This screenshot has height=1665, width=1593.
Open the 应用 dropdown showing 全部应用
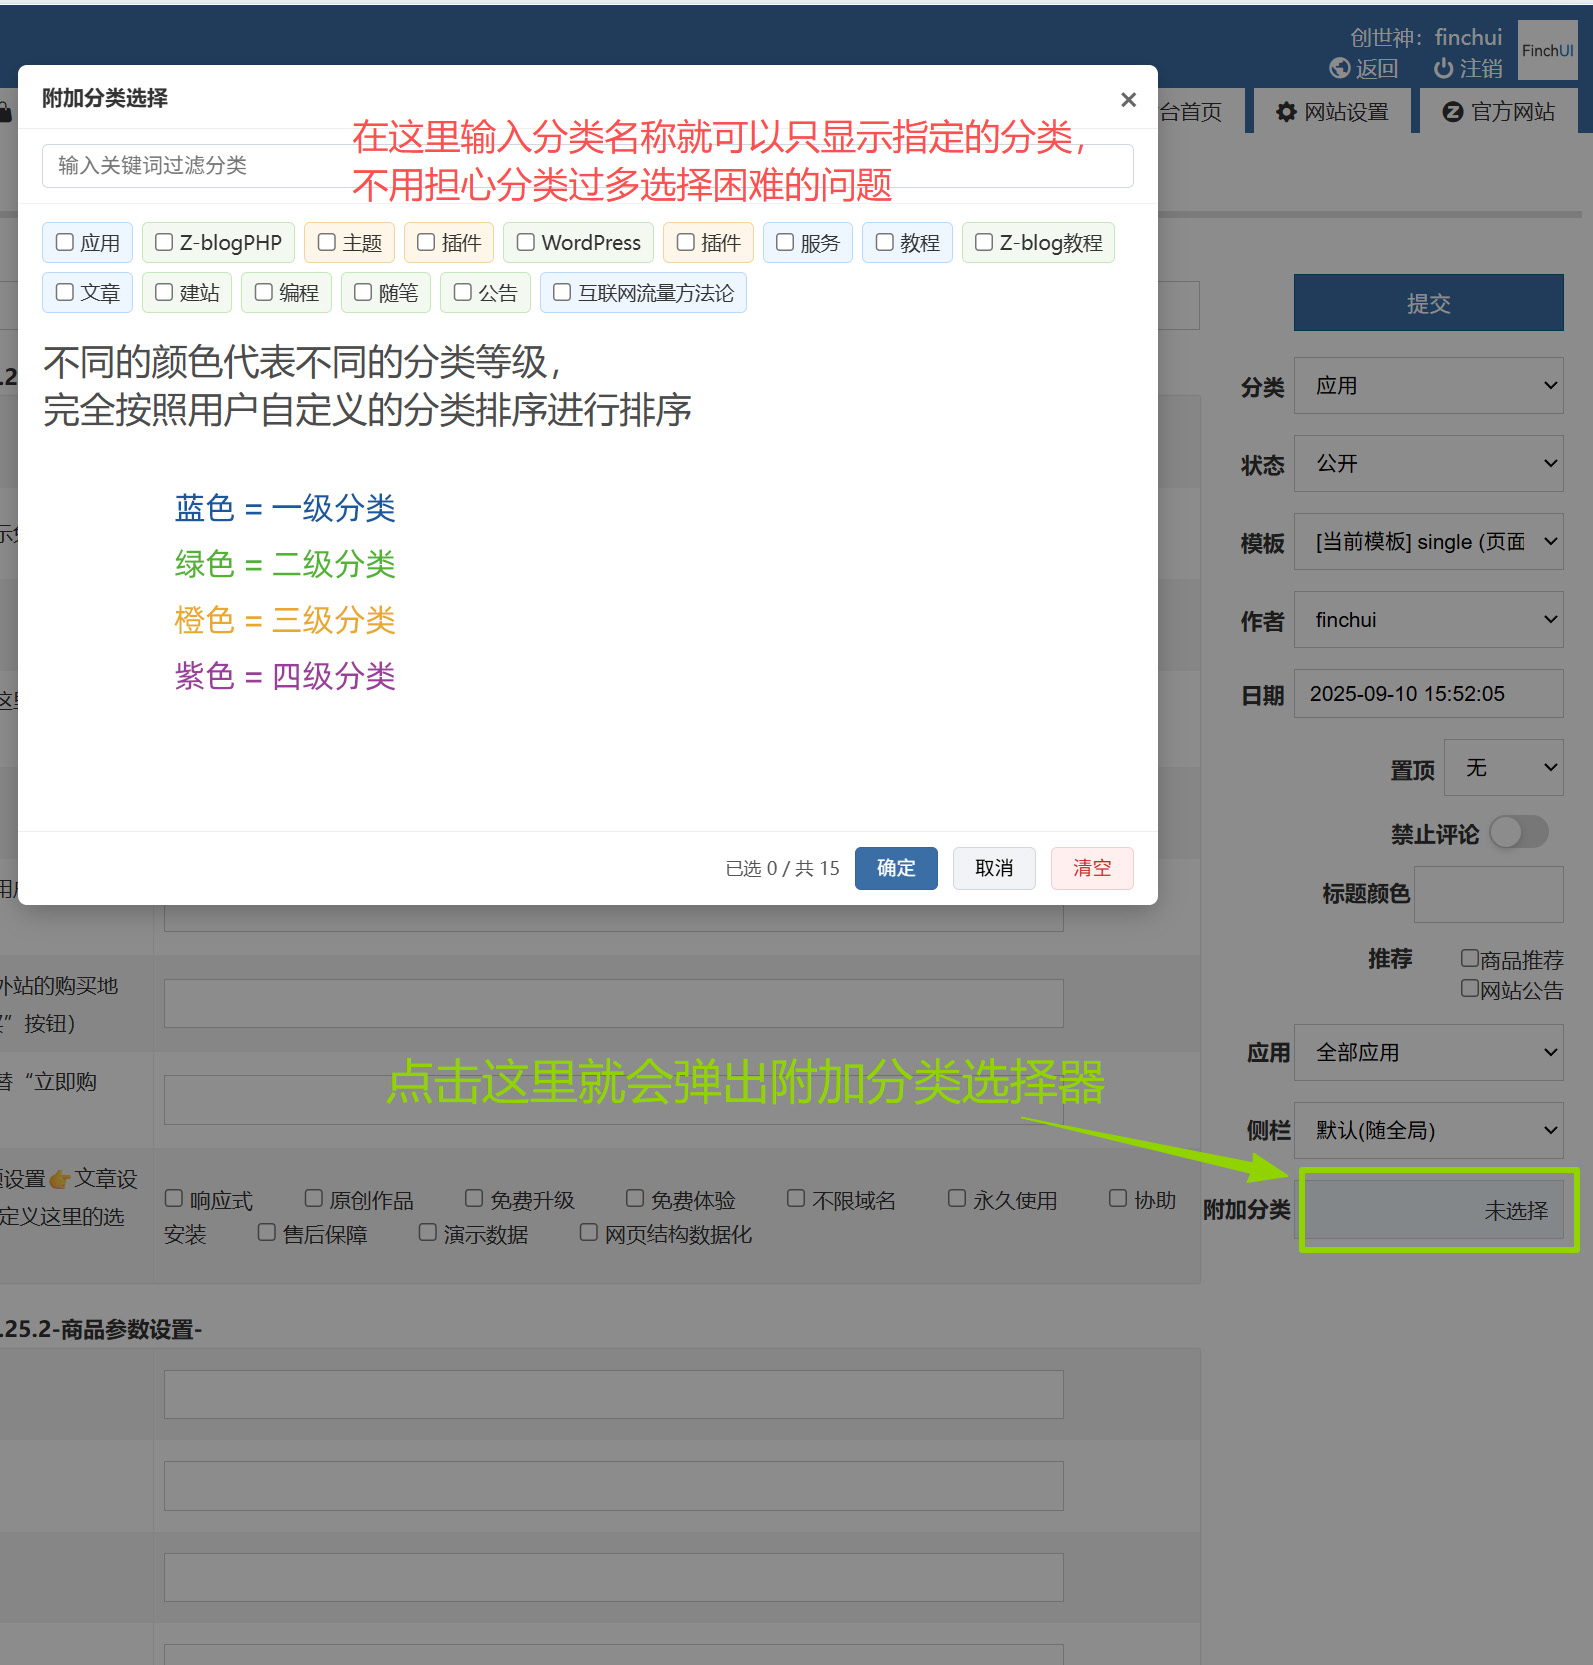pos(1428,1053)
